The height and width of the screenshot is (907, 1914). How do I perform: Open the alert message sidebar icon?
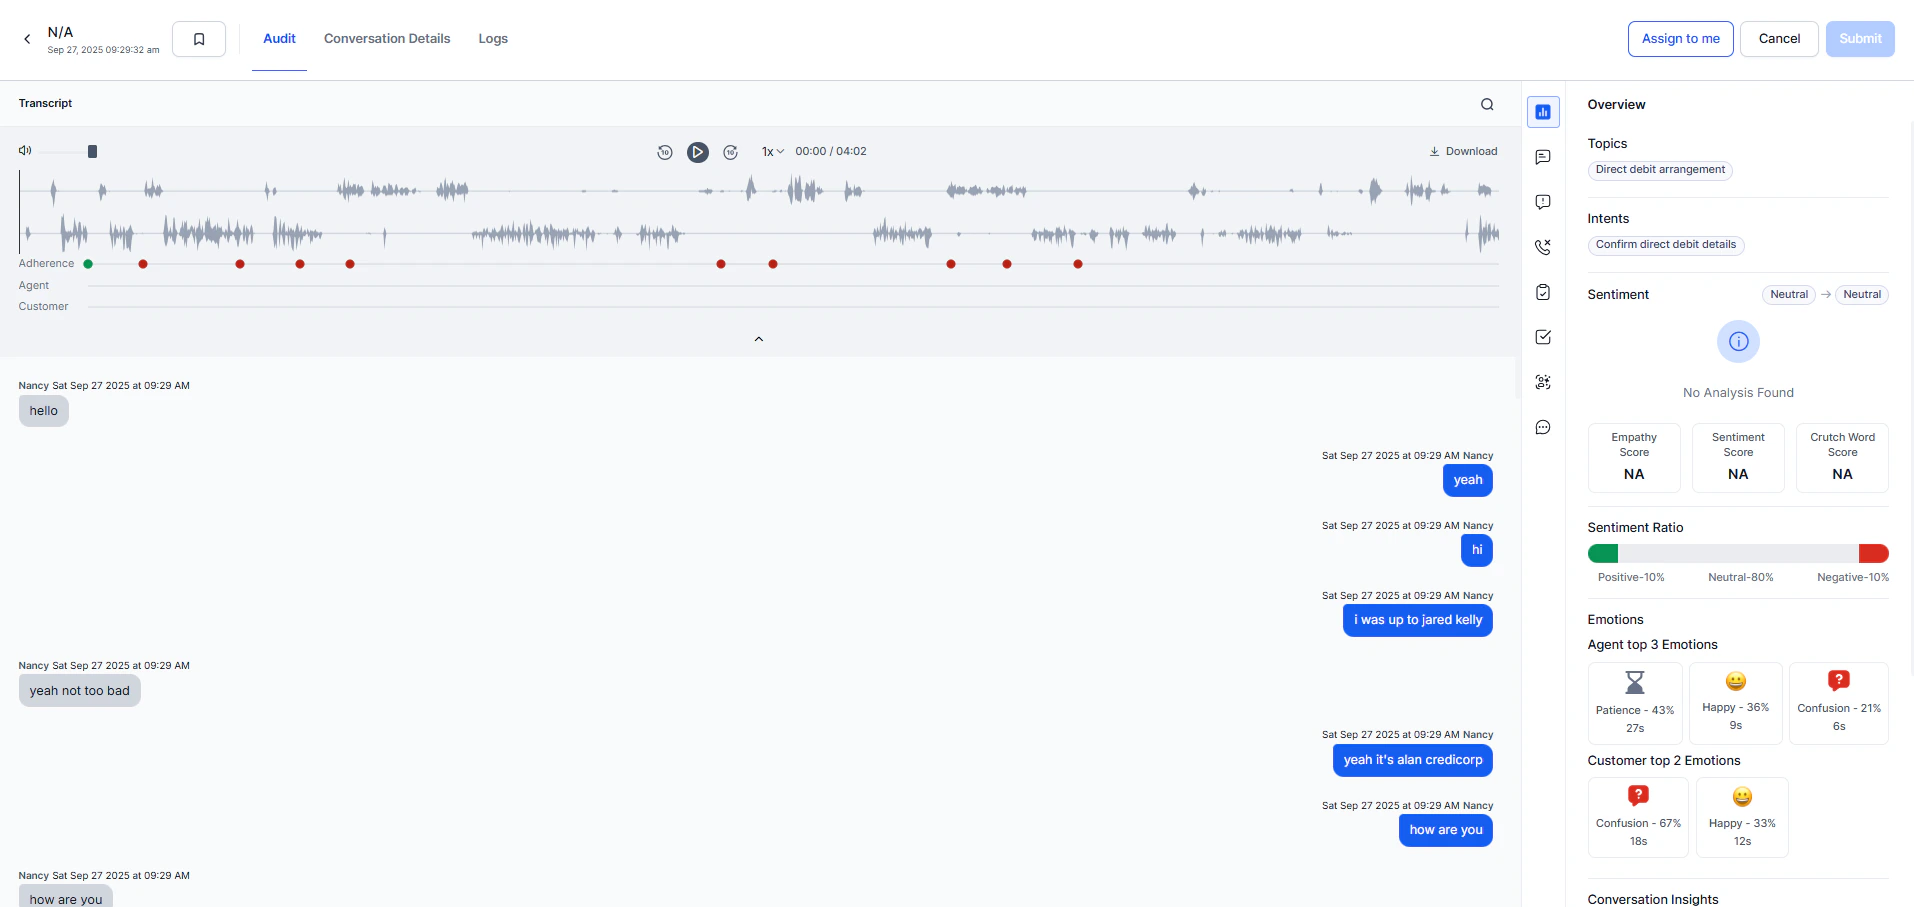click(1543, 202)
